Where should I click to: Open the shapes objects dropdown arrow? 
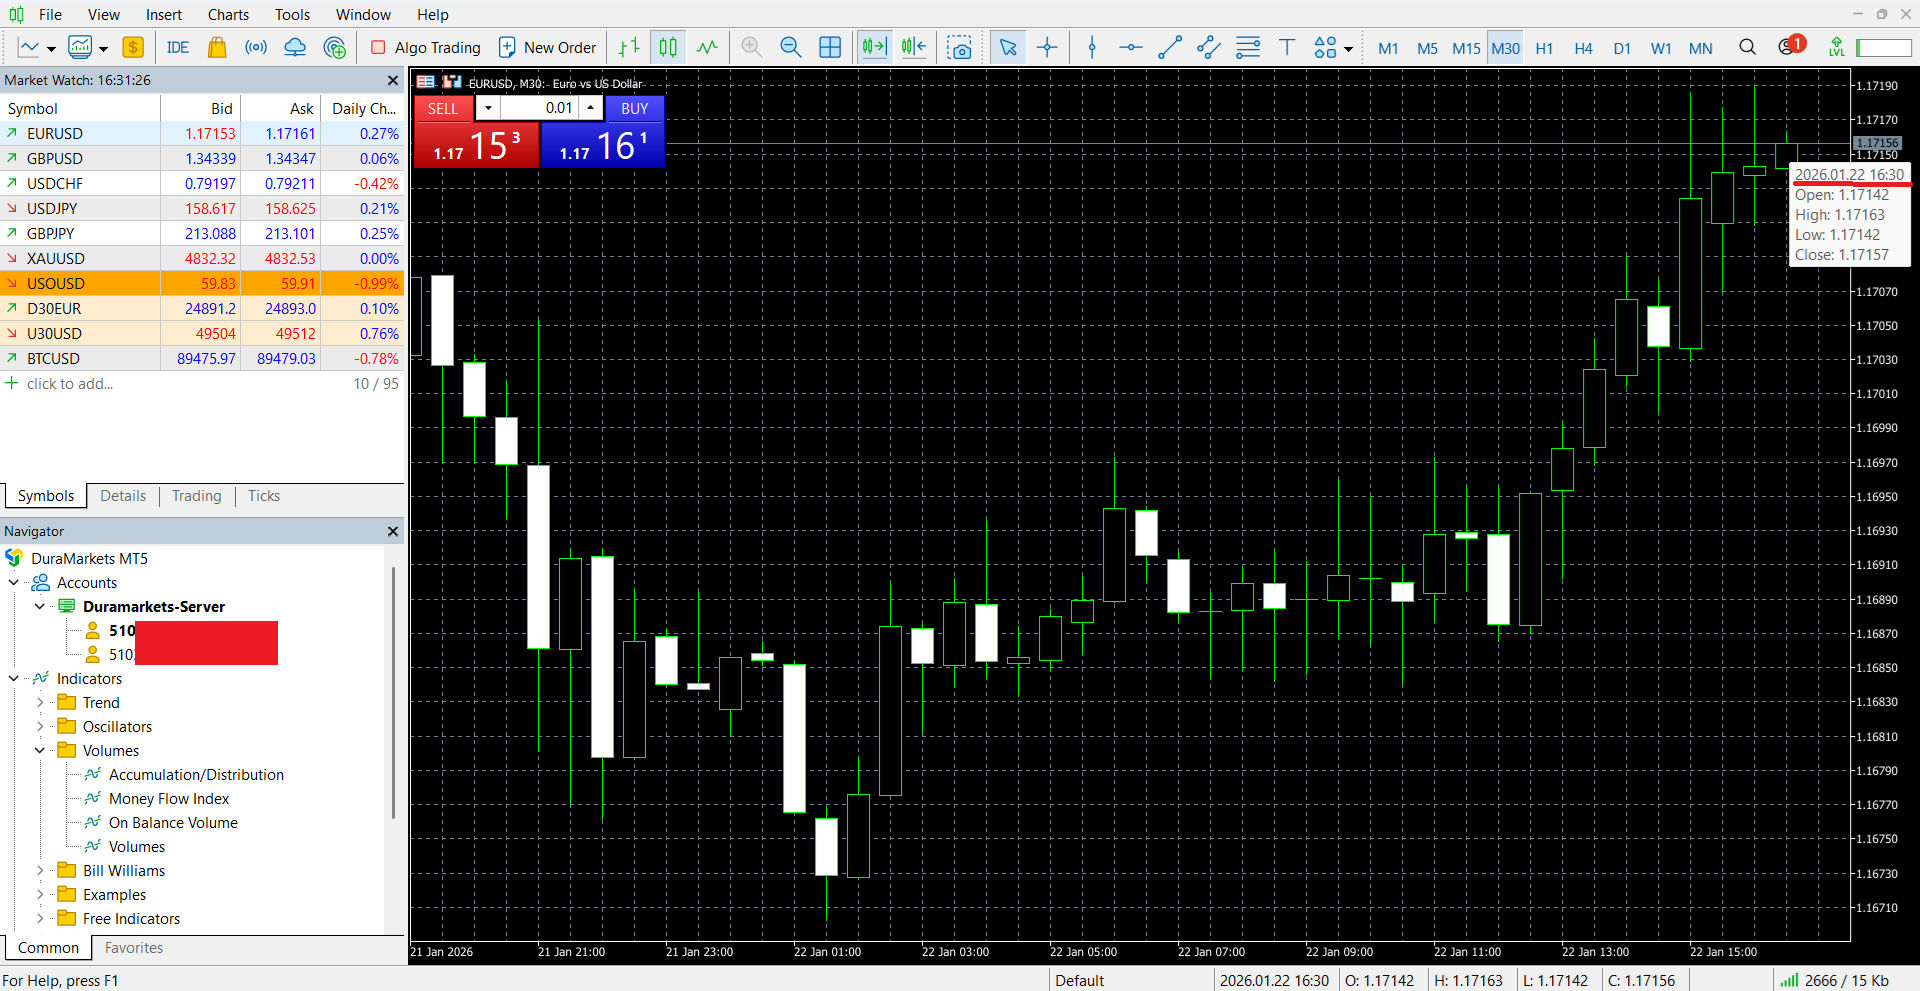click(x=1348, y=49)
